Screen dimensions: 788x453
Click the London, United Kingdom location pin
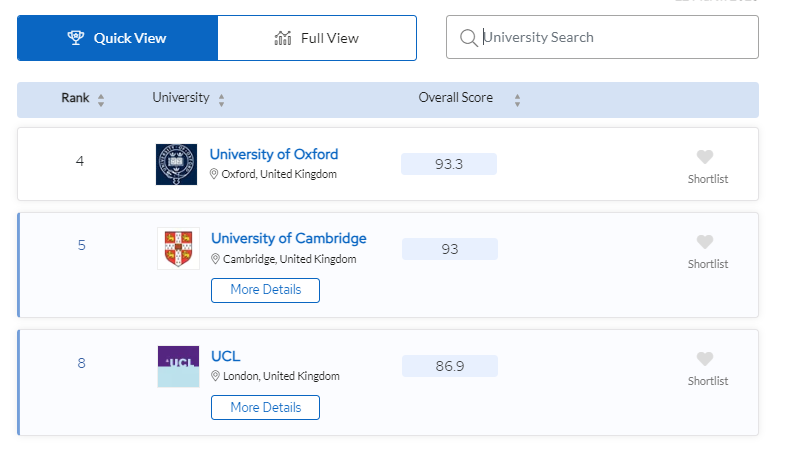tap(215, 376)
